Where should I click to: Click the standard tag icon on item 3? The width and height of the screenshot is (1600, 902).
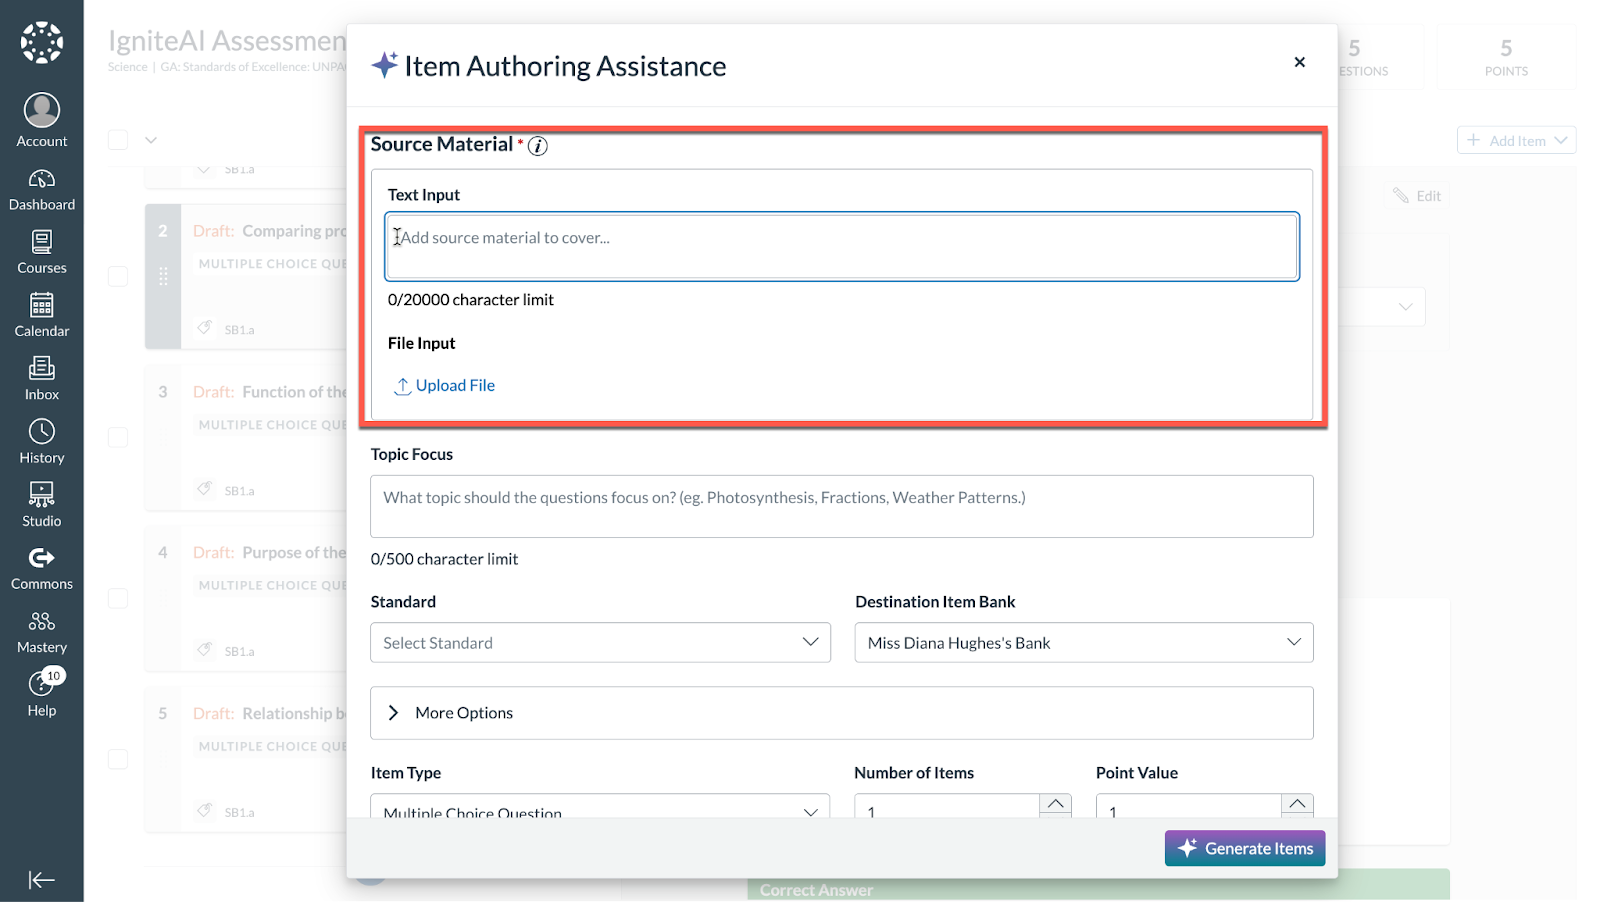(205, 489)
